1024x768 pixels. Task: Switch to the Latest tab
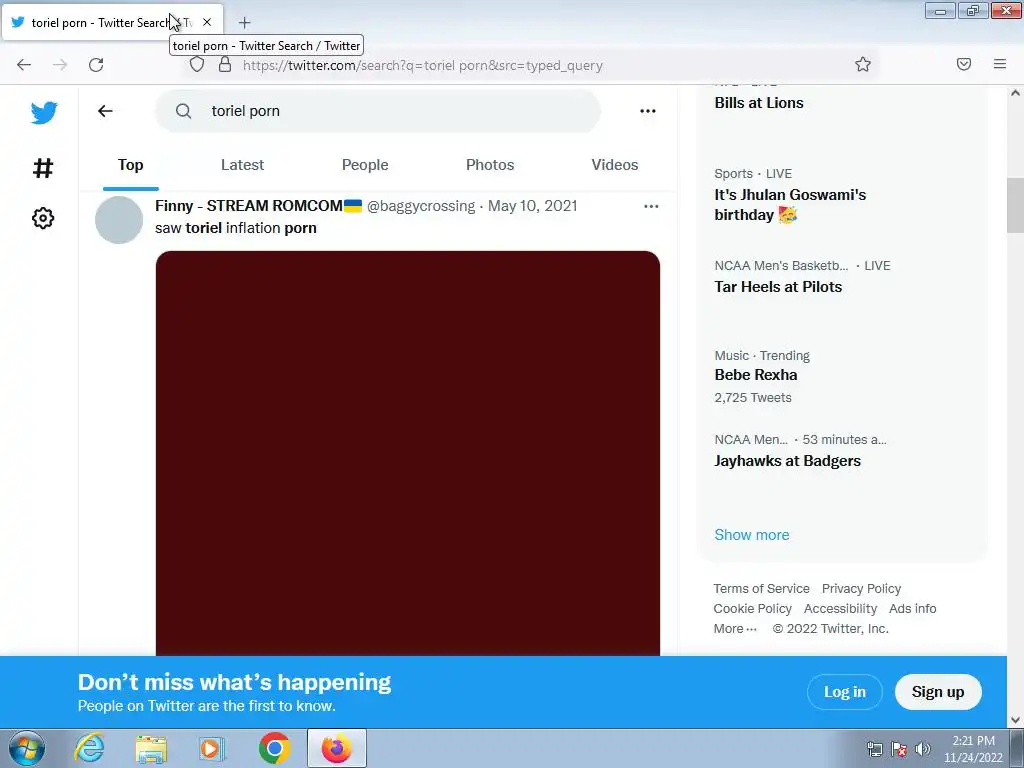coord(242,165)
